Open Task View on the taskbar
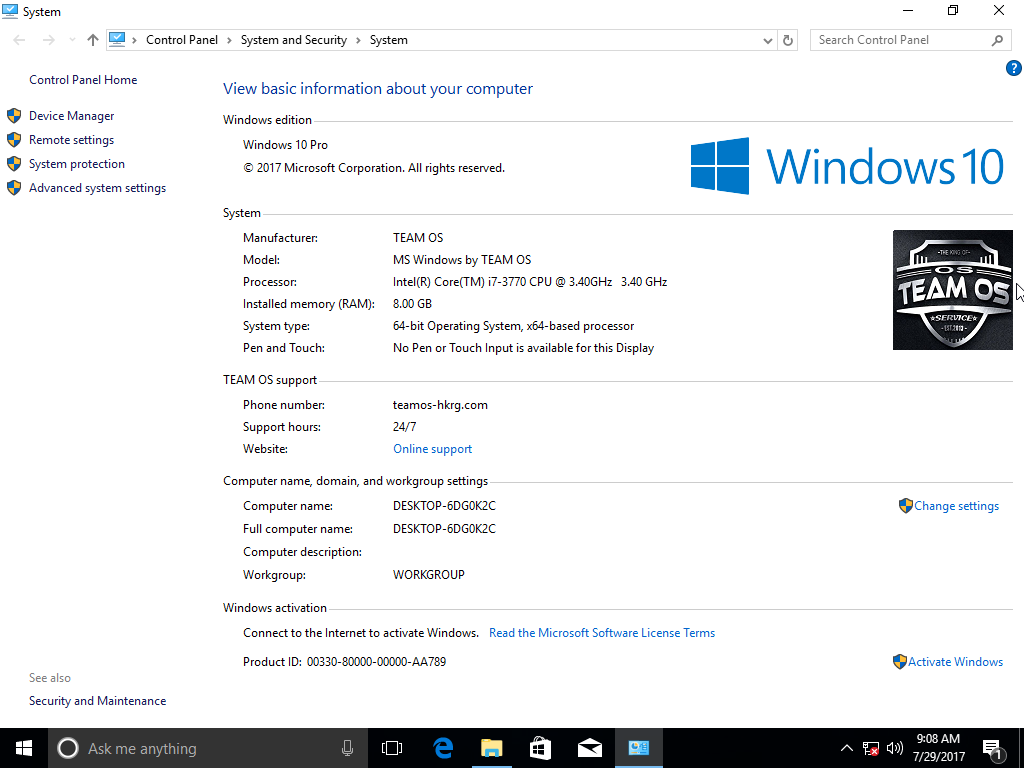Image resolution: width=1024 pixels, height=768 pixels. point(392,748)
